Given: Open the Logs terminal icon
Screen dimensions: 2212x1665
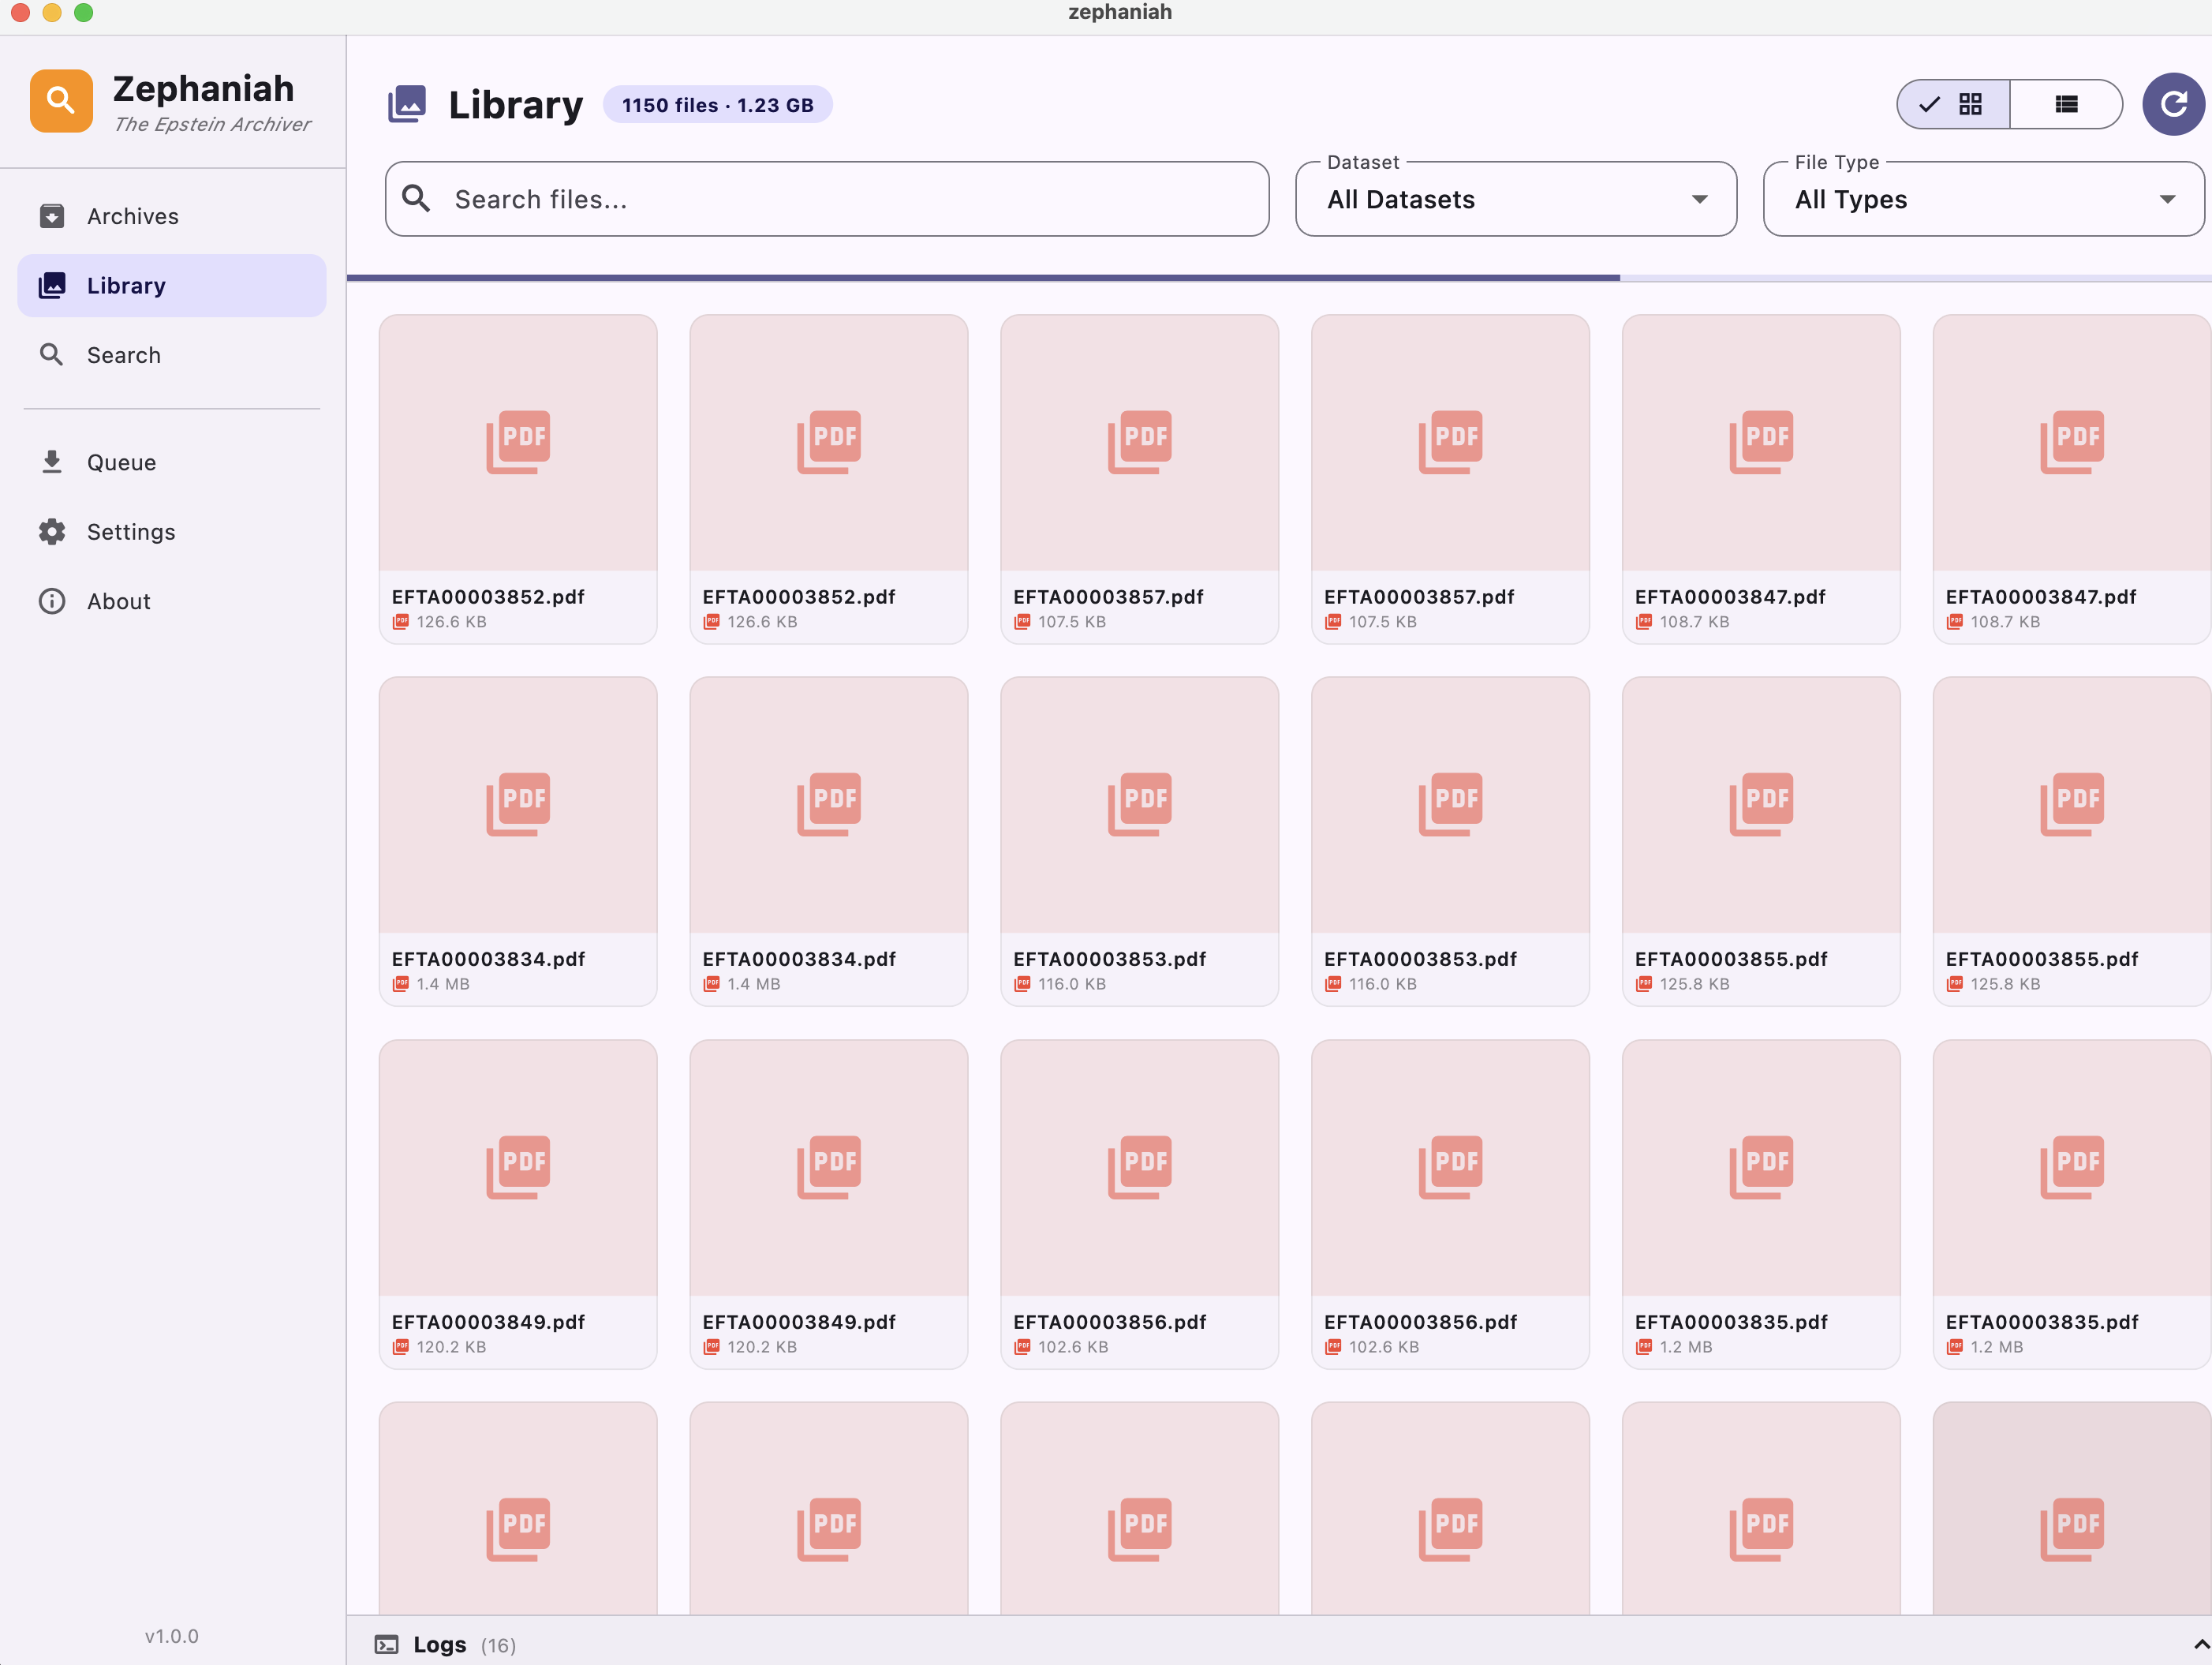Looking at the screenshot, I should click(x=386, y=1644).
